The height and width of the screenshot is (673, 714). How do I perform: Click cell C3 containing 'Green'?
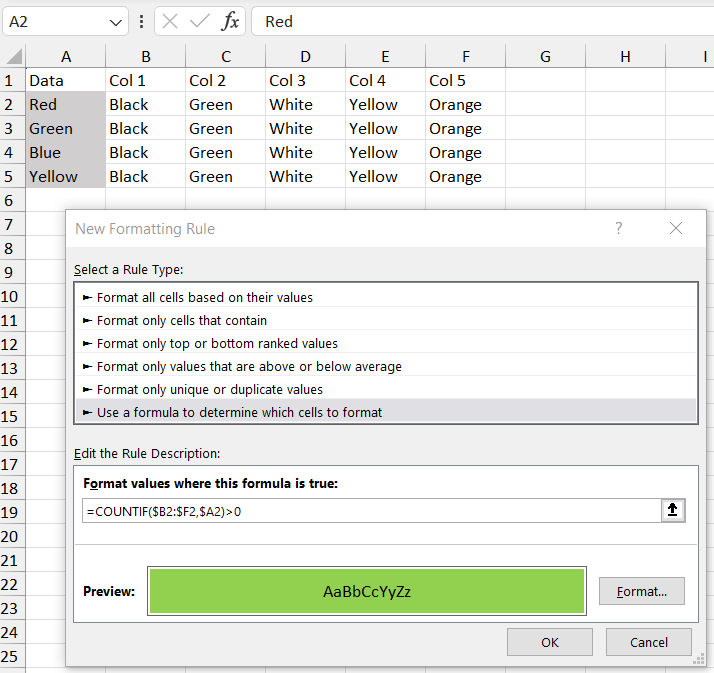tap(226, 128)
